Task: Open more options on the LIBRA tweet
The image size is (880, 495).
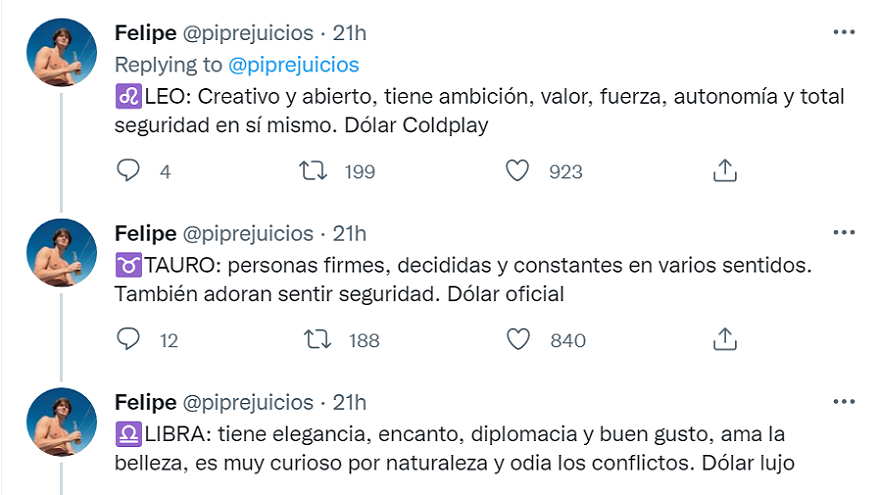Action: [x=843, y=402]
